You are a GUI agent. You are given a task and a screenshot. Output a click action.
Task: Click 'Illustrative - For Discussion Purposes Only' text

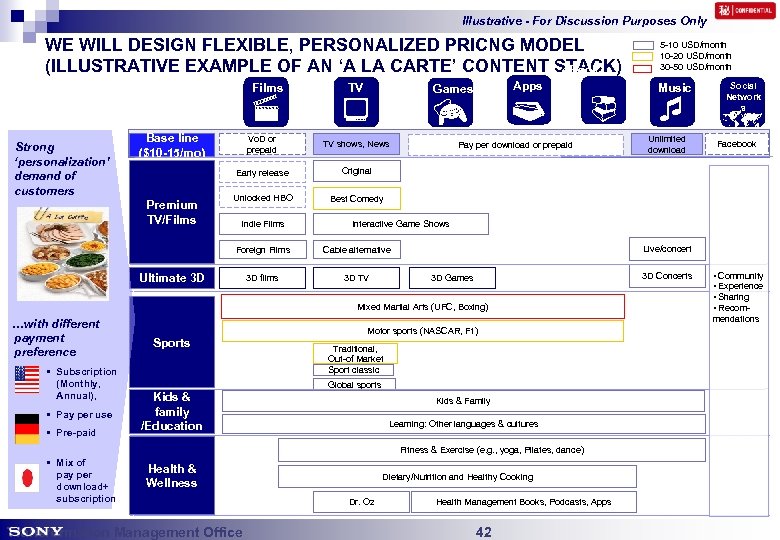[585, 21]
